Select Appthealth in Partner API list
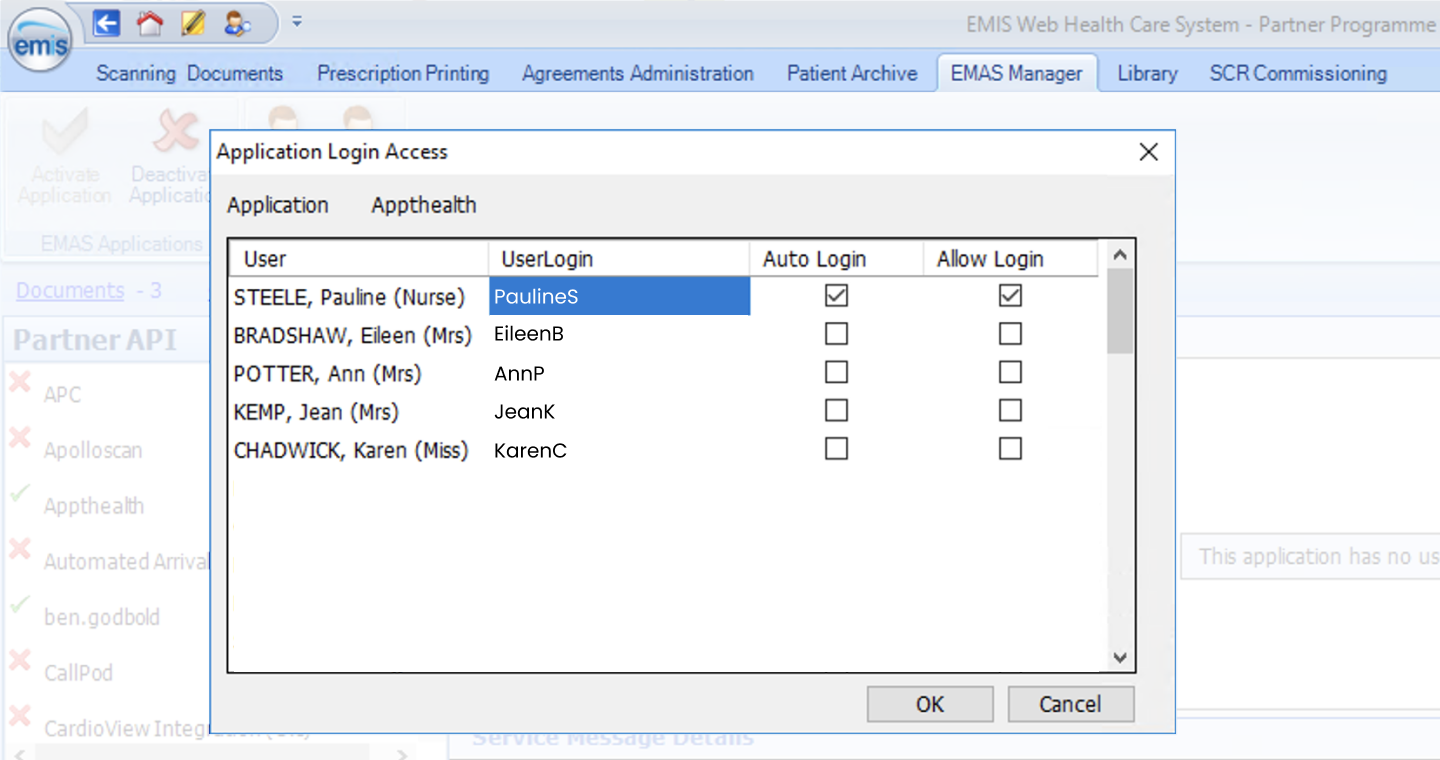Screen dimensions: 1440x760 click(94, 506)
